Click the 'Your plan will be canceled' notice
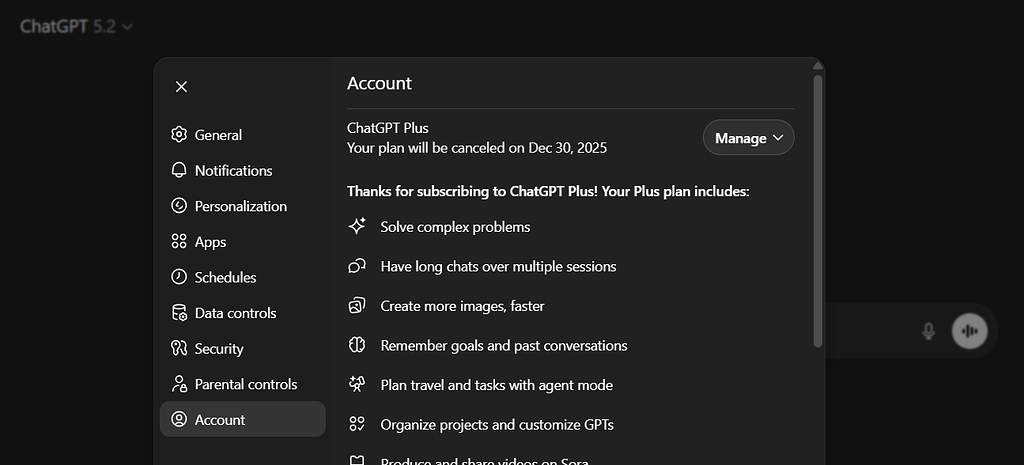Screen dimensions: 1024x465 (477, 148)
